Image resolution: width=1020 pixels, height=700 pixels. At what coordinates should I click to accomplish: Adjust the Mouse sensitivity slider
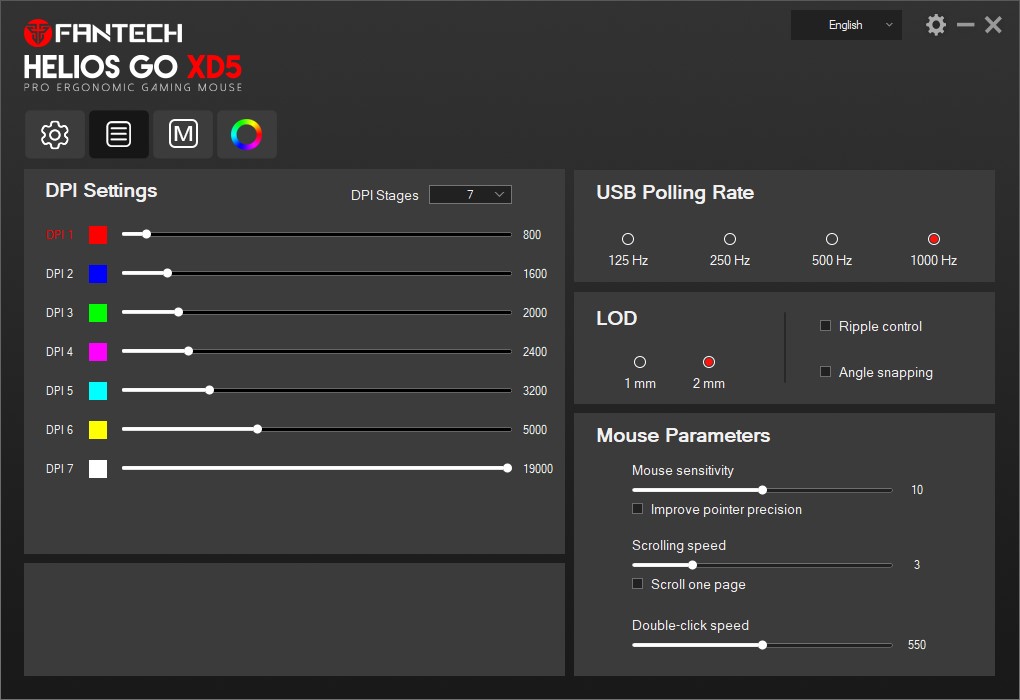762,490
